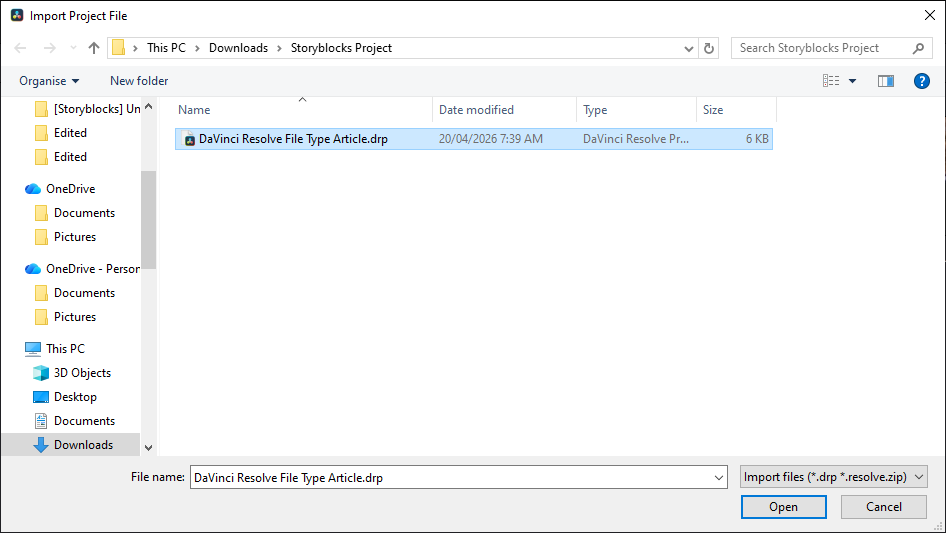Open the [Storyblocks] Un folder in sidebar

(x=87, y=109)
